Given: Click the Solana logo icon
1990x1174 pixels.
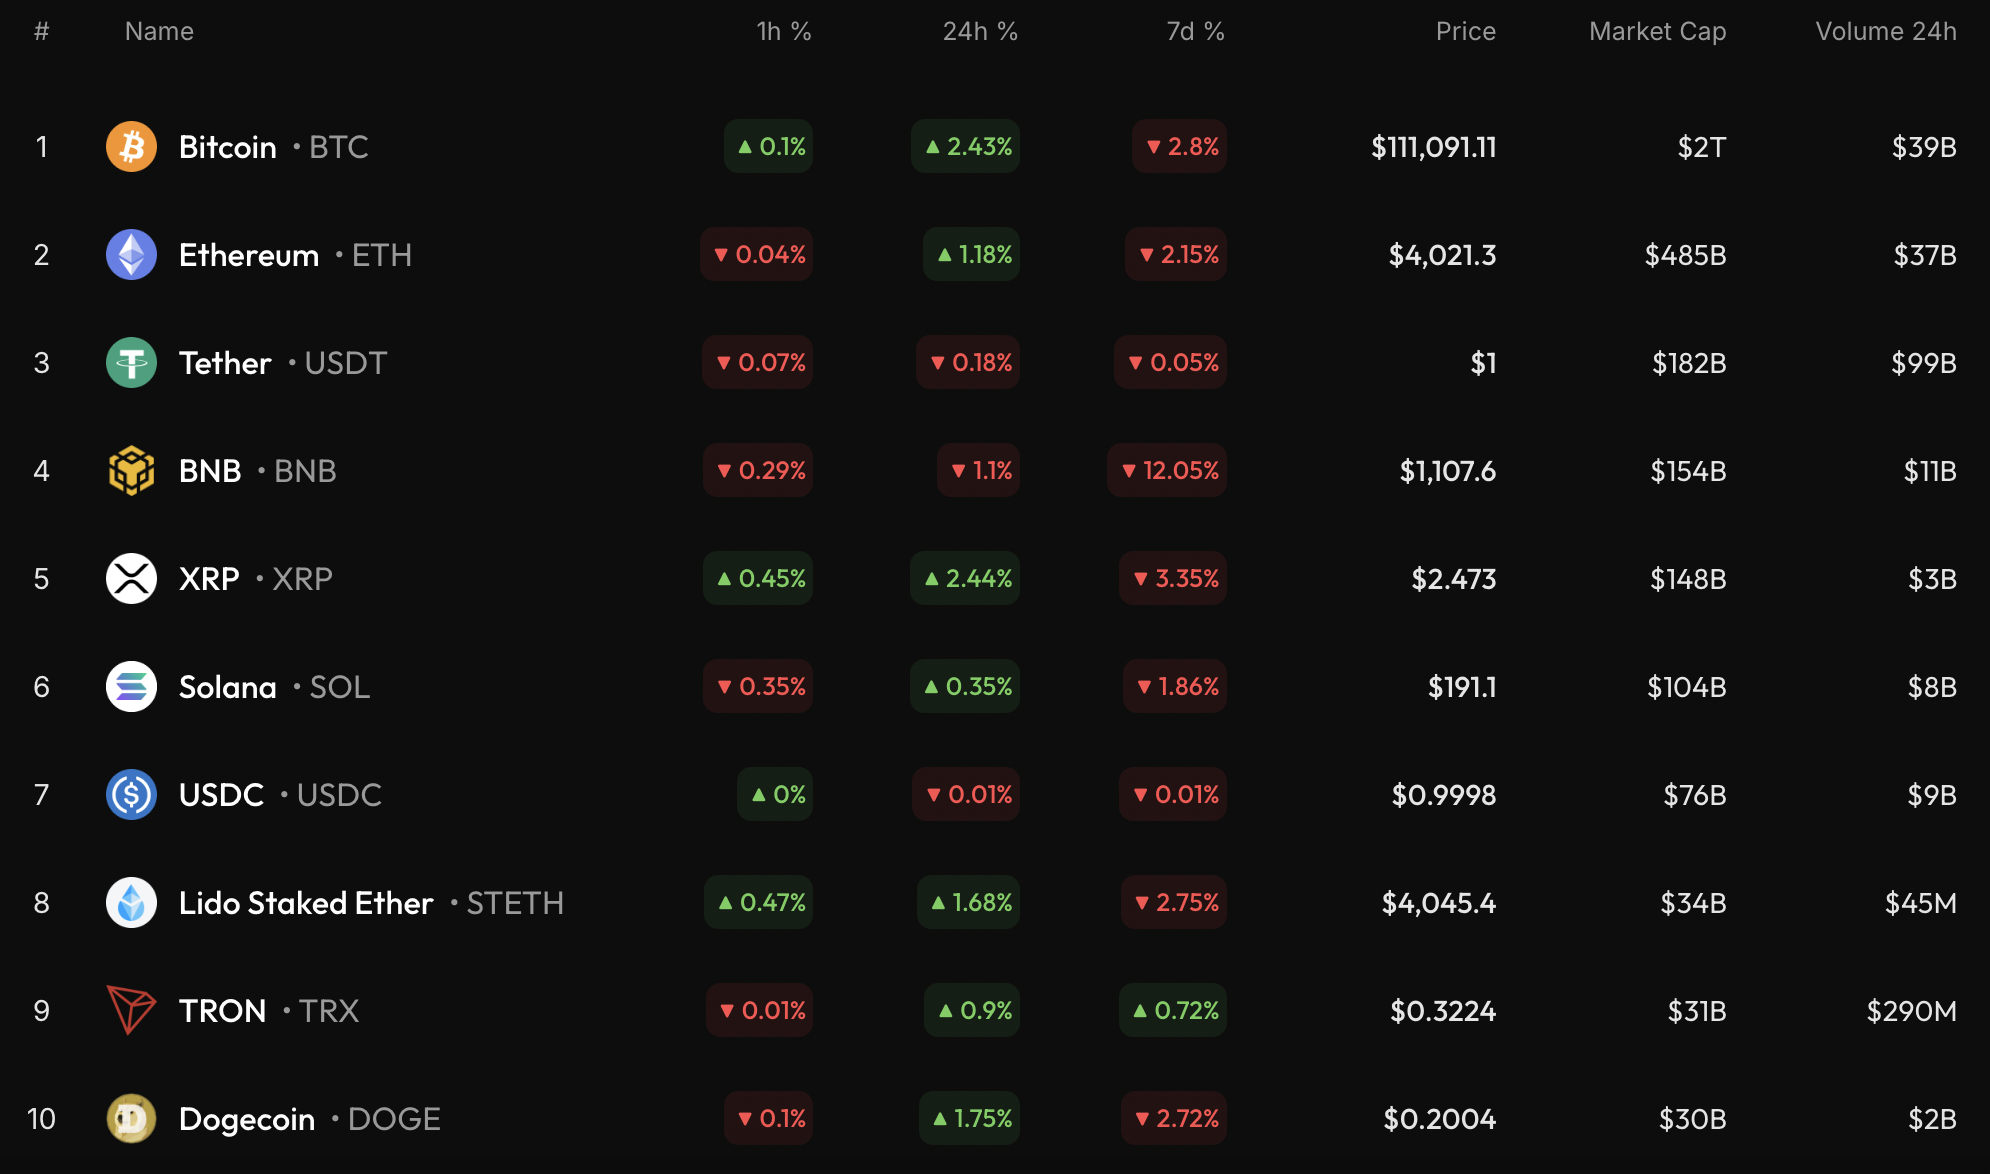Looking at the screenshot, I should click(131, 687).
